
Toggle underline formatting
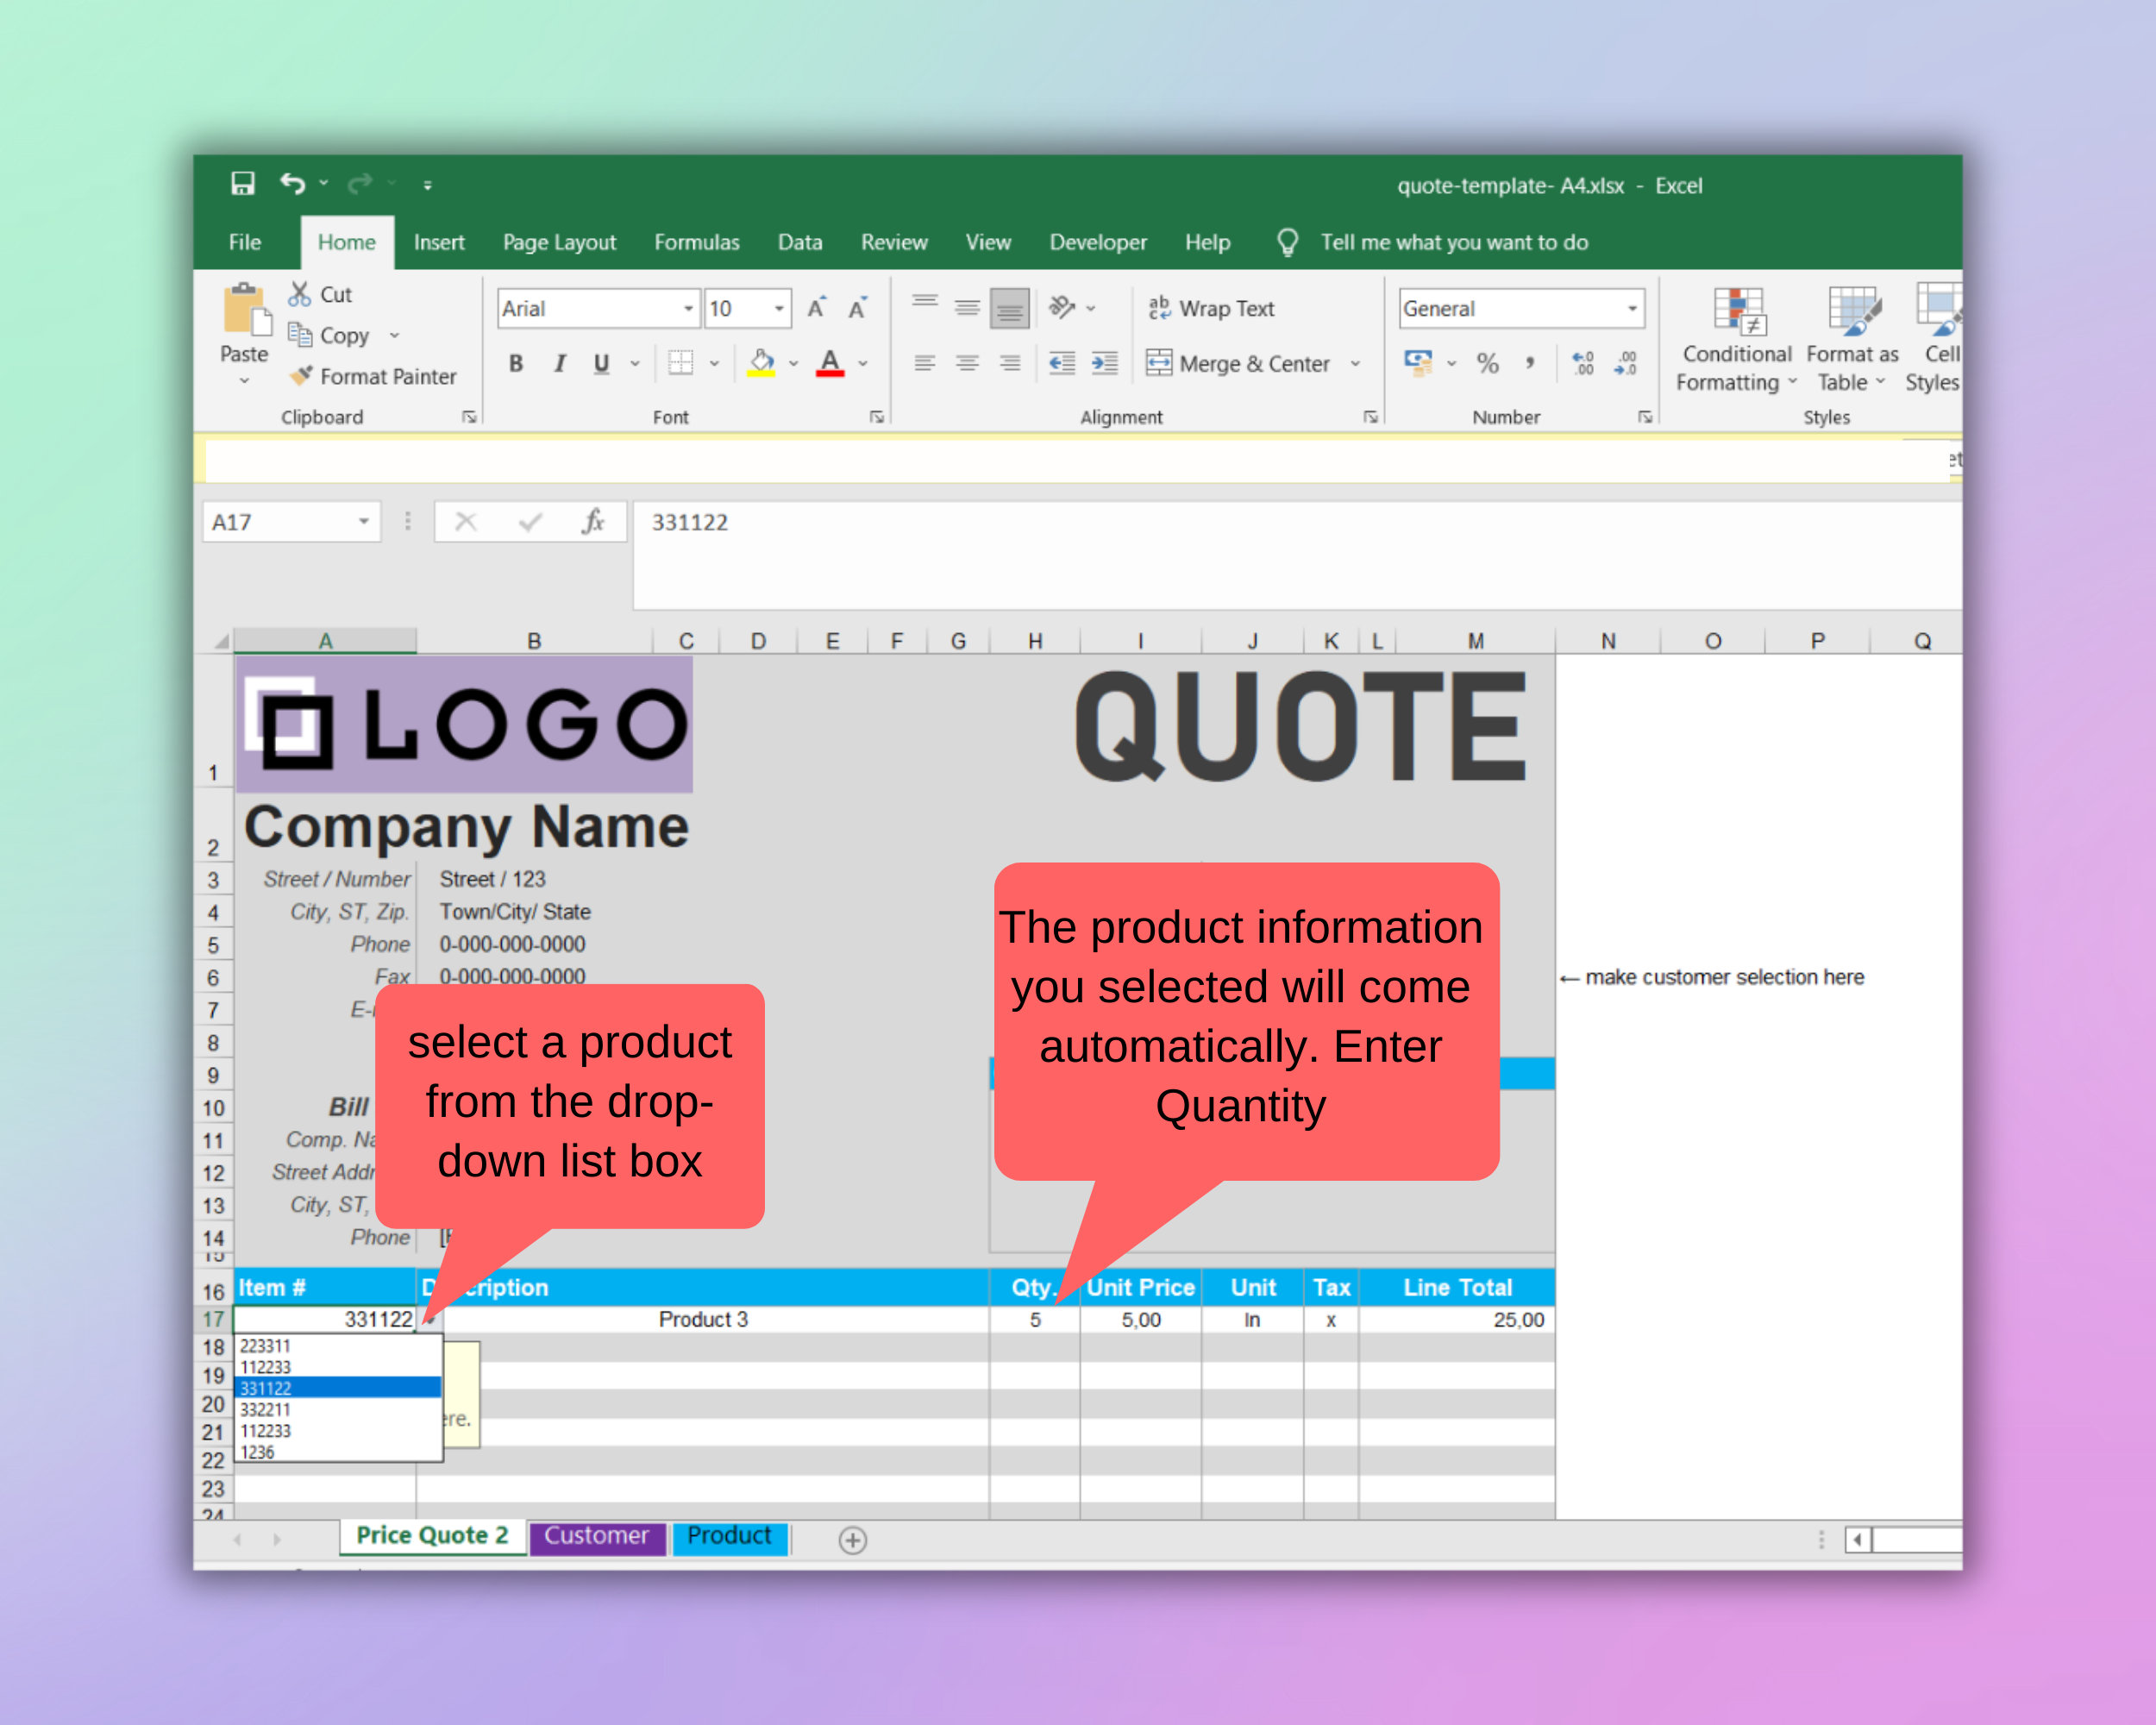click(x=599, y=364)
